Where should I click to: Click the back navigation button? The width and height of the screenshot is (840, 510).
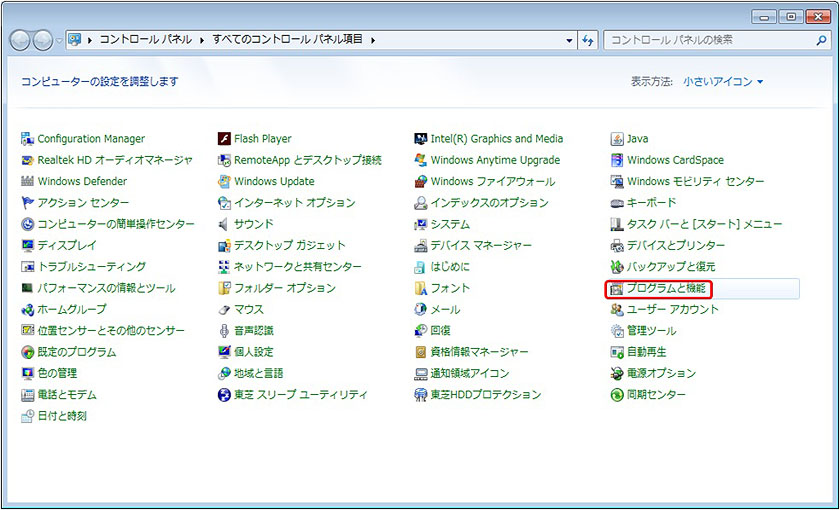click(x=20, y=40)
